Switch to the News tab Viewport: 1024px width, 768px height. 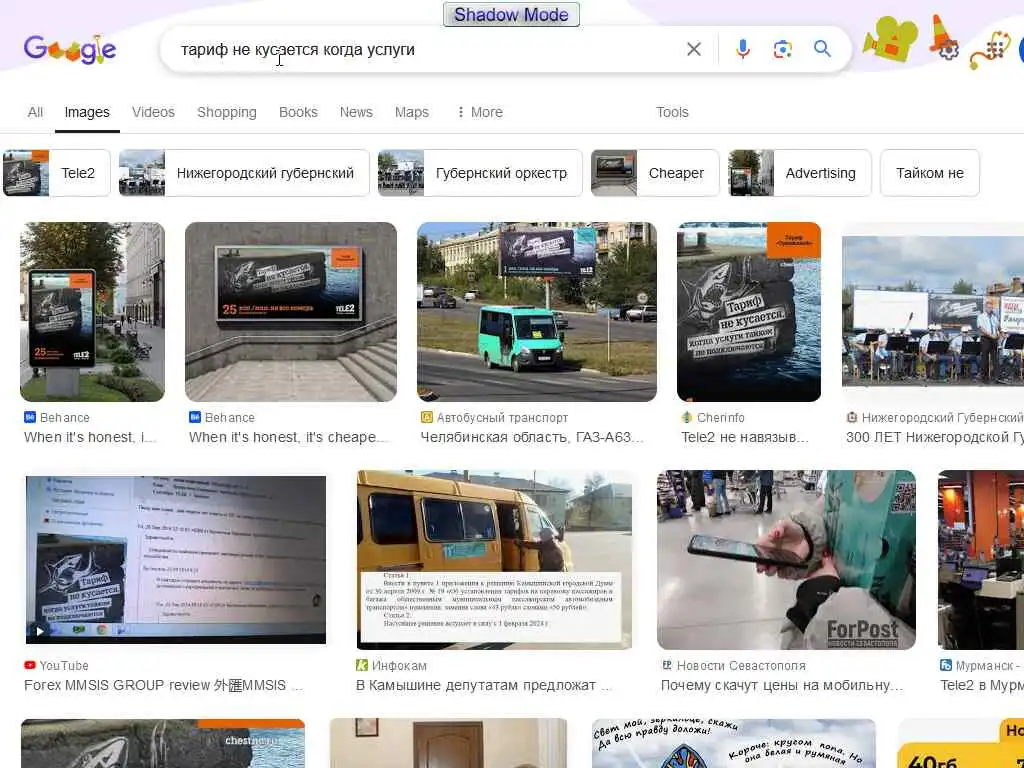click(356, 112)
